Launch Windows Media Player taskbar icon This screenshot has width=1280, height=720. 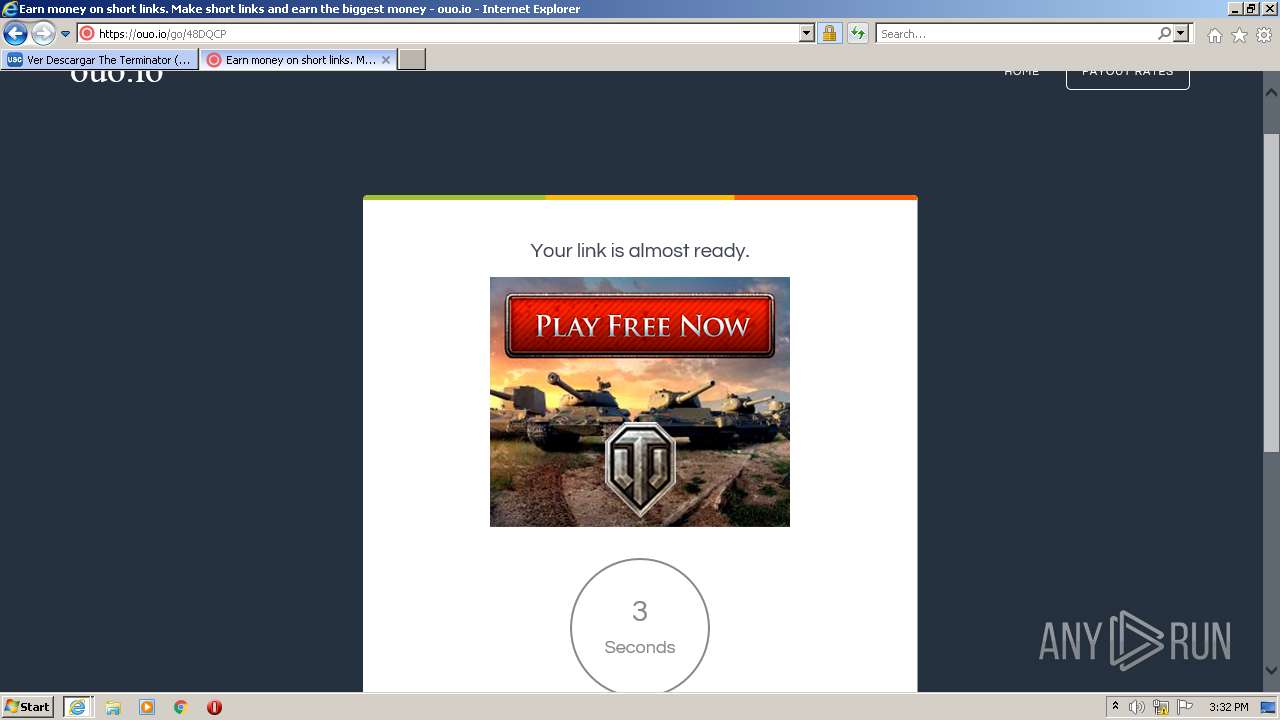coord(147,707)
